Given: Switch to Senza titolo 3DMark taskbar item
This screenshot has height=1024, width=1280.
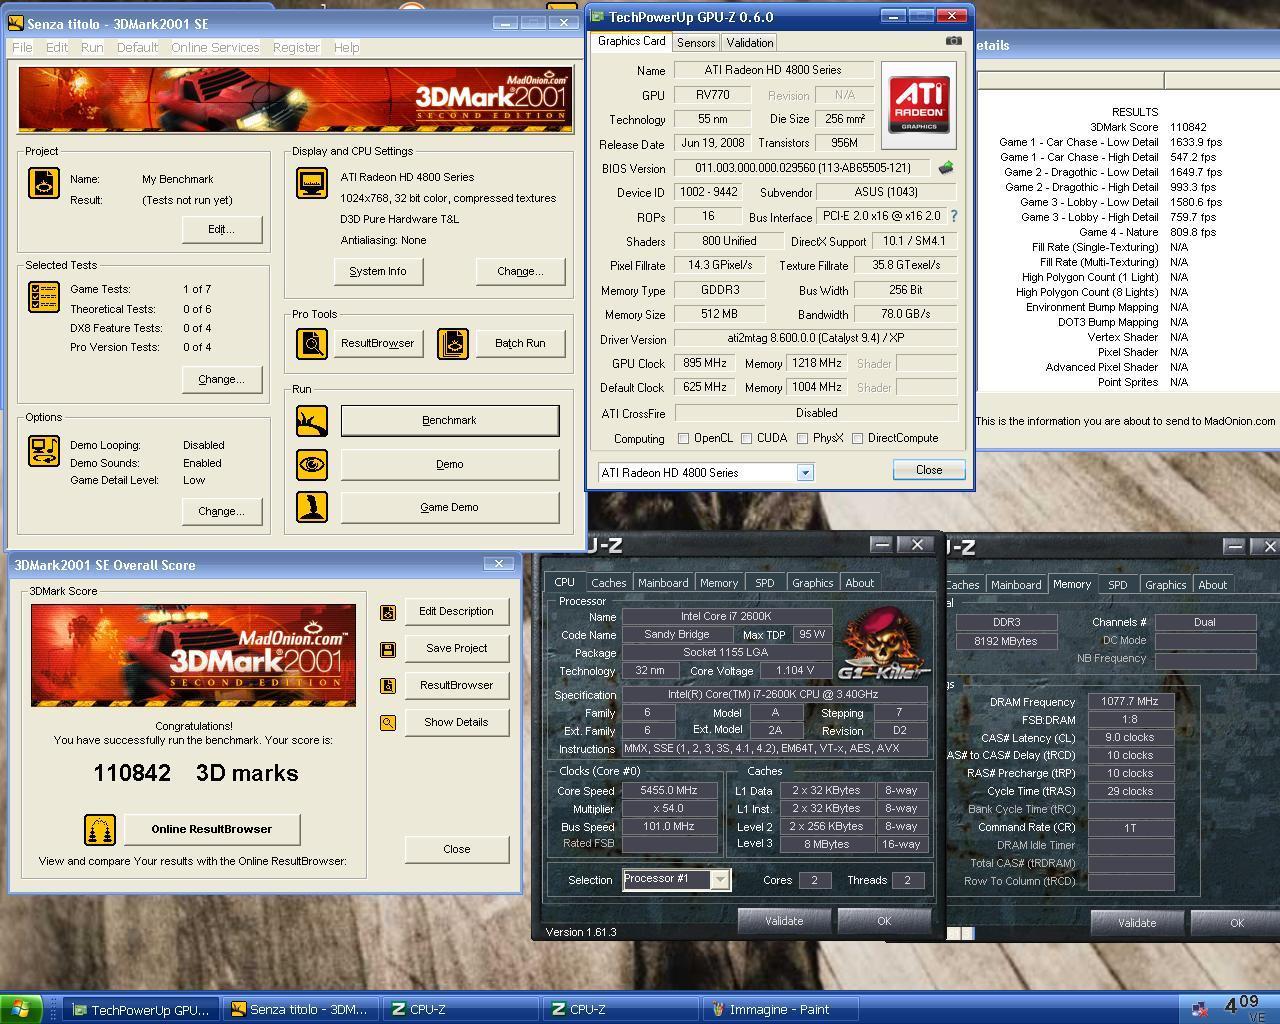Looking at the screenshot, I should pyautogui.click(x=300, y=1009).
